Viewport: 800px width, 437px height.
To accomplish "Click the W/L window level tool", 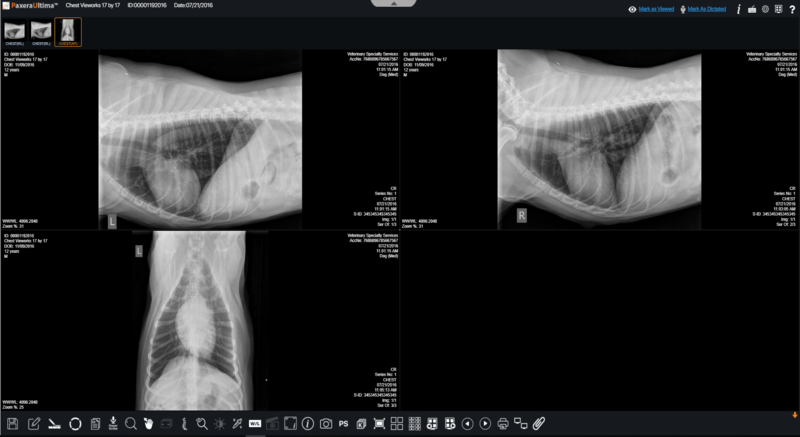I will (x=256, y=424).
